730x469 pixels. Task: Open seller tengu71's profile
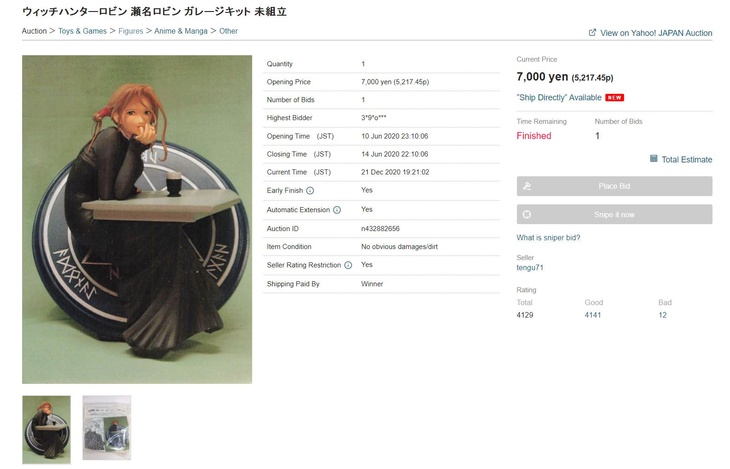coord(530,268)
